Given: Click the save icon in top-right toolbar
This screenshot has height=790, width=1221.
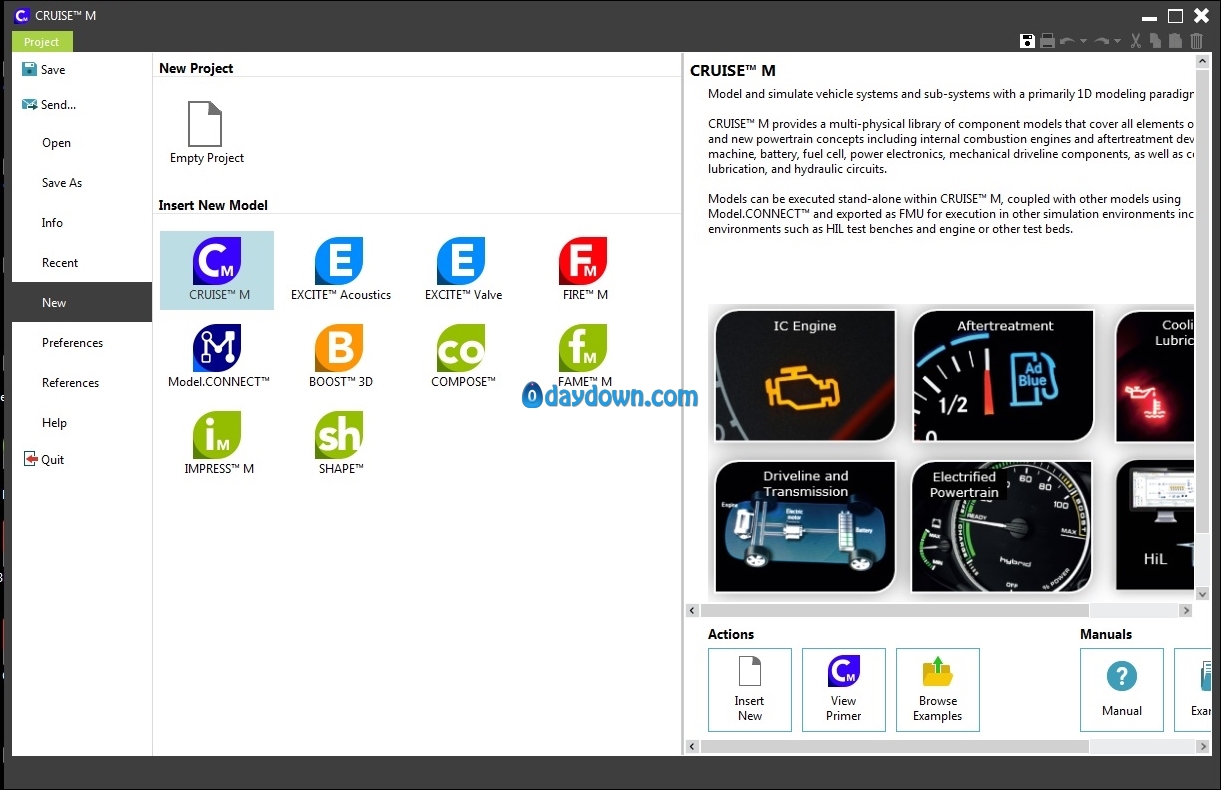Looking at the screenshot, I should point(1027,41).
